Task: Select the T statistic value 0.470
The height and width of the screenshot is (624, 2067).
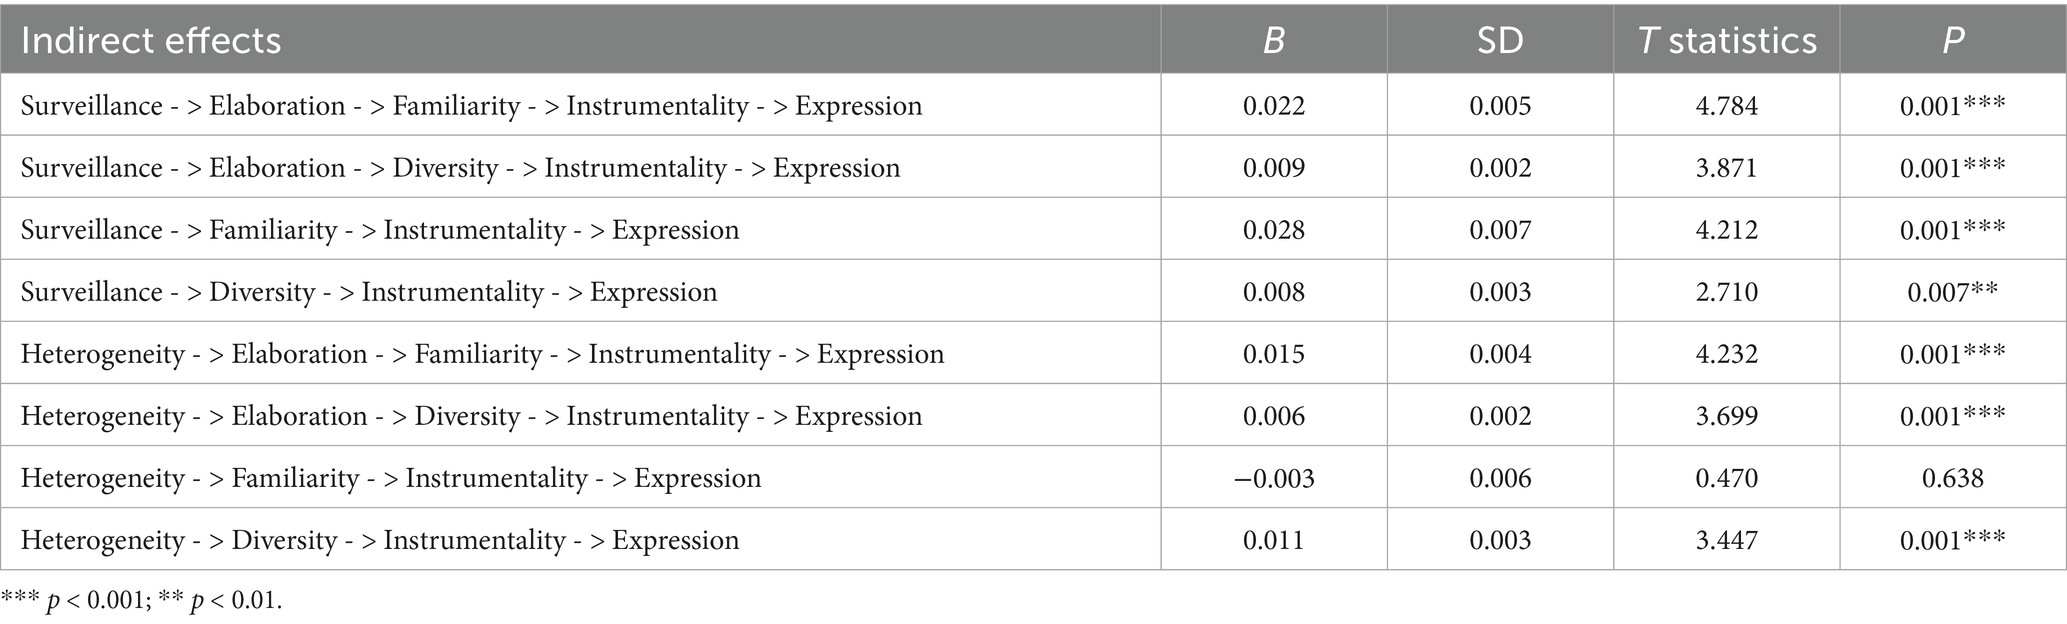Action: pos(1726,478)
